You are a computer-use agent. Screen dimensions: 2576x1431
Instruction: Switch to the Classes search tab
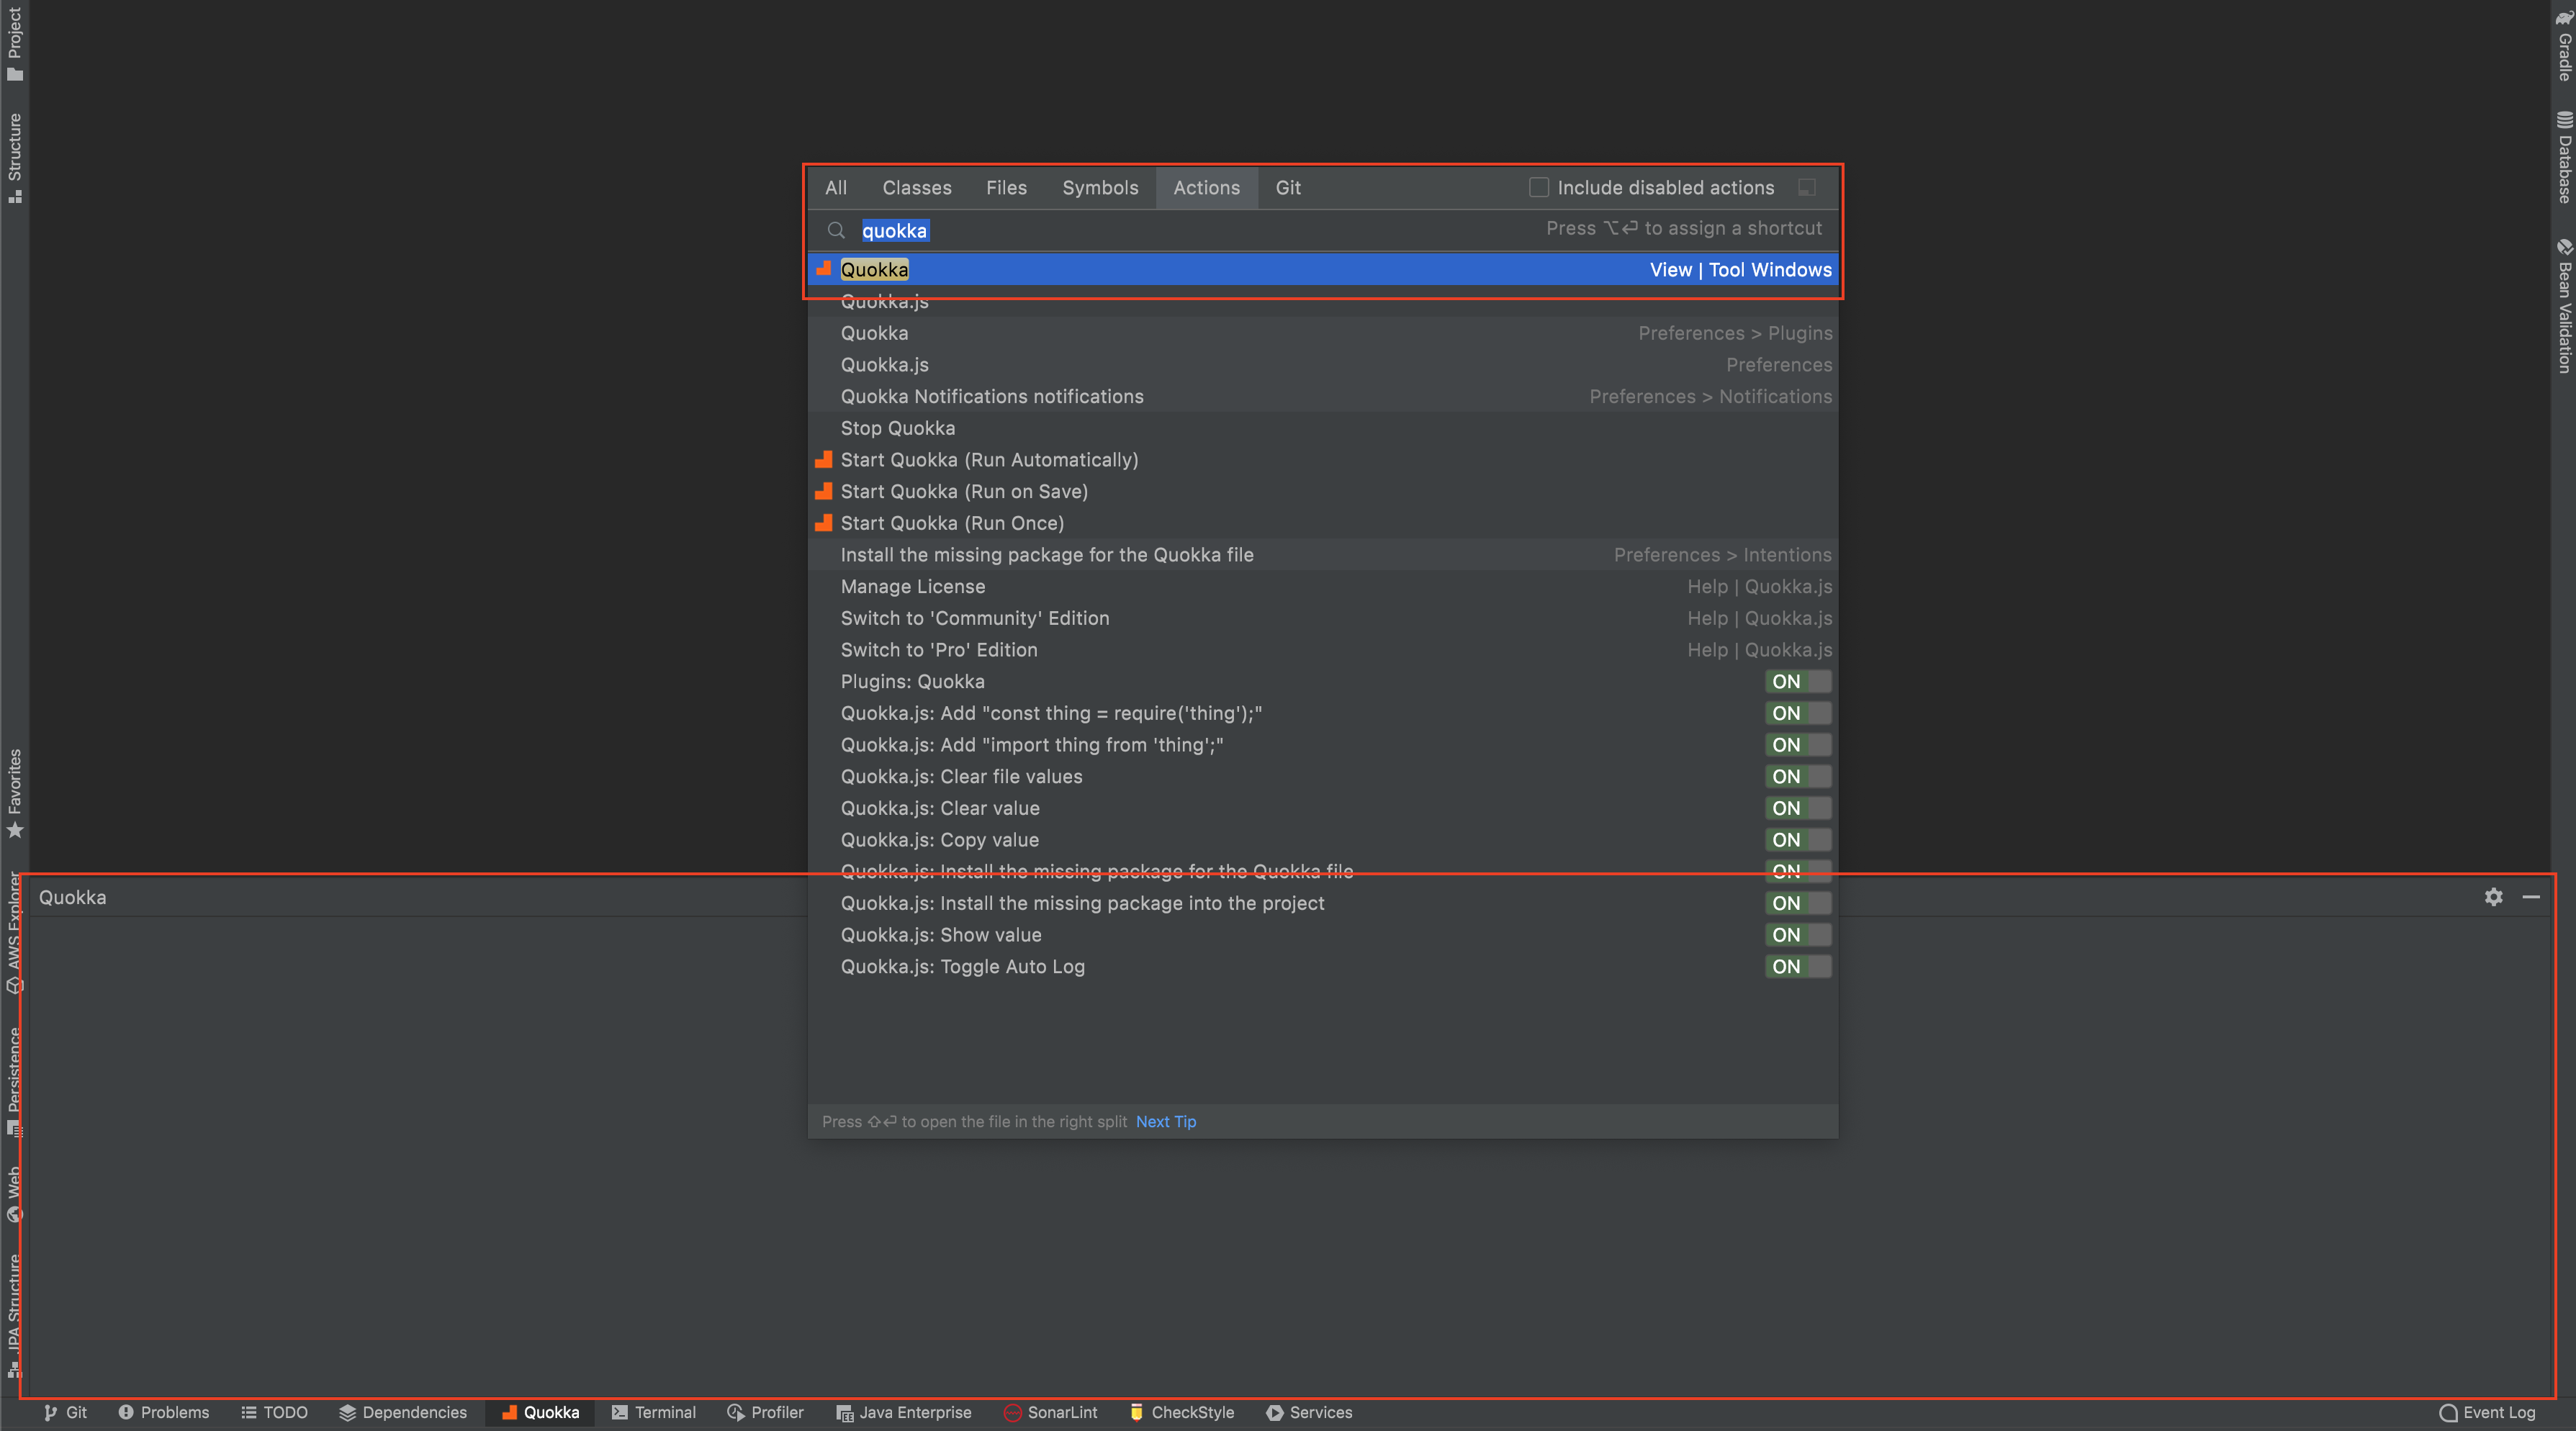click(x=916, y=187)
